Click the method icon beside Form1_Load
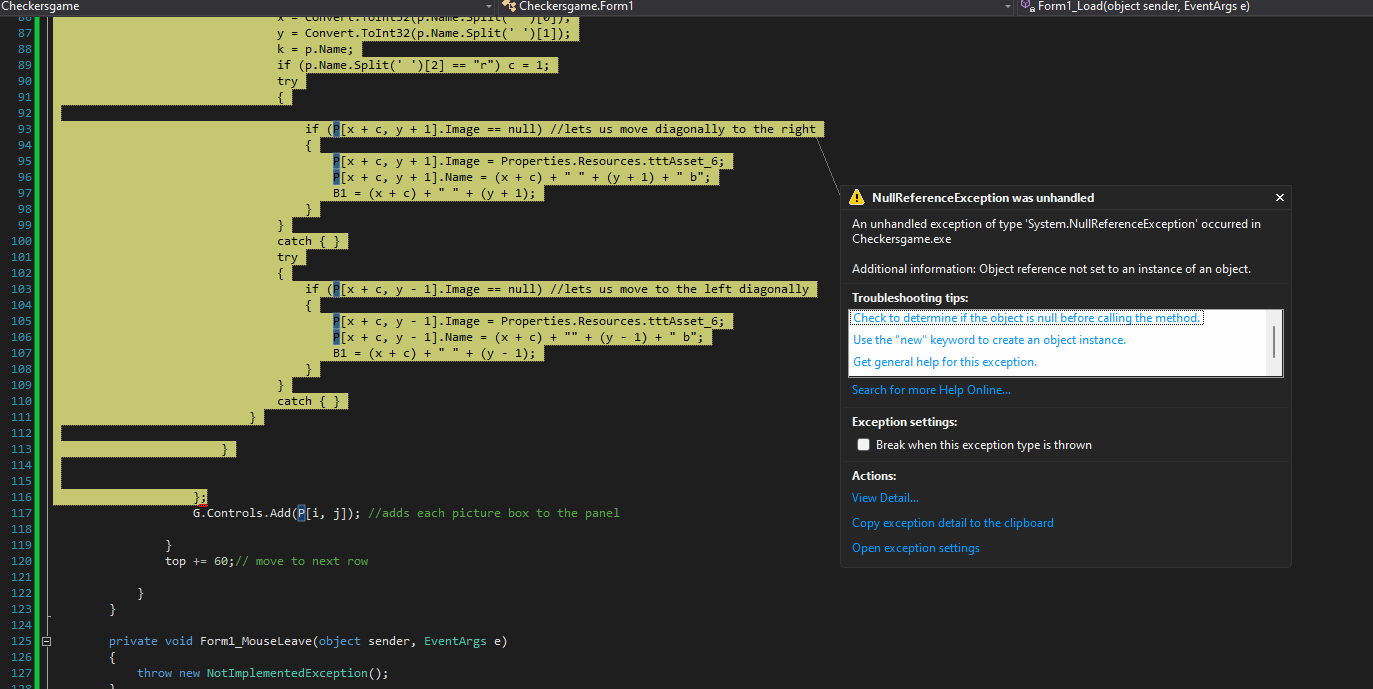The height and width of the screenshot is (689, 1373). [1026, 6]
